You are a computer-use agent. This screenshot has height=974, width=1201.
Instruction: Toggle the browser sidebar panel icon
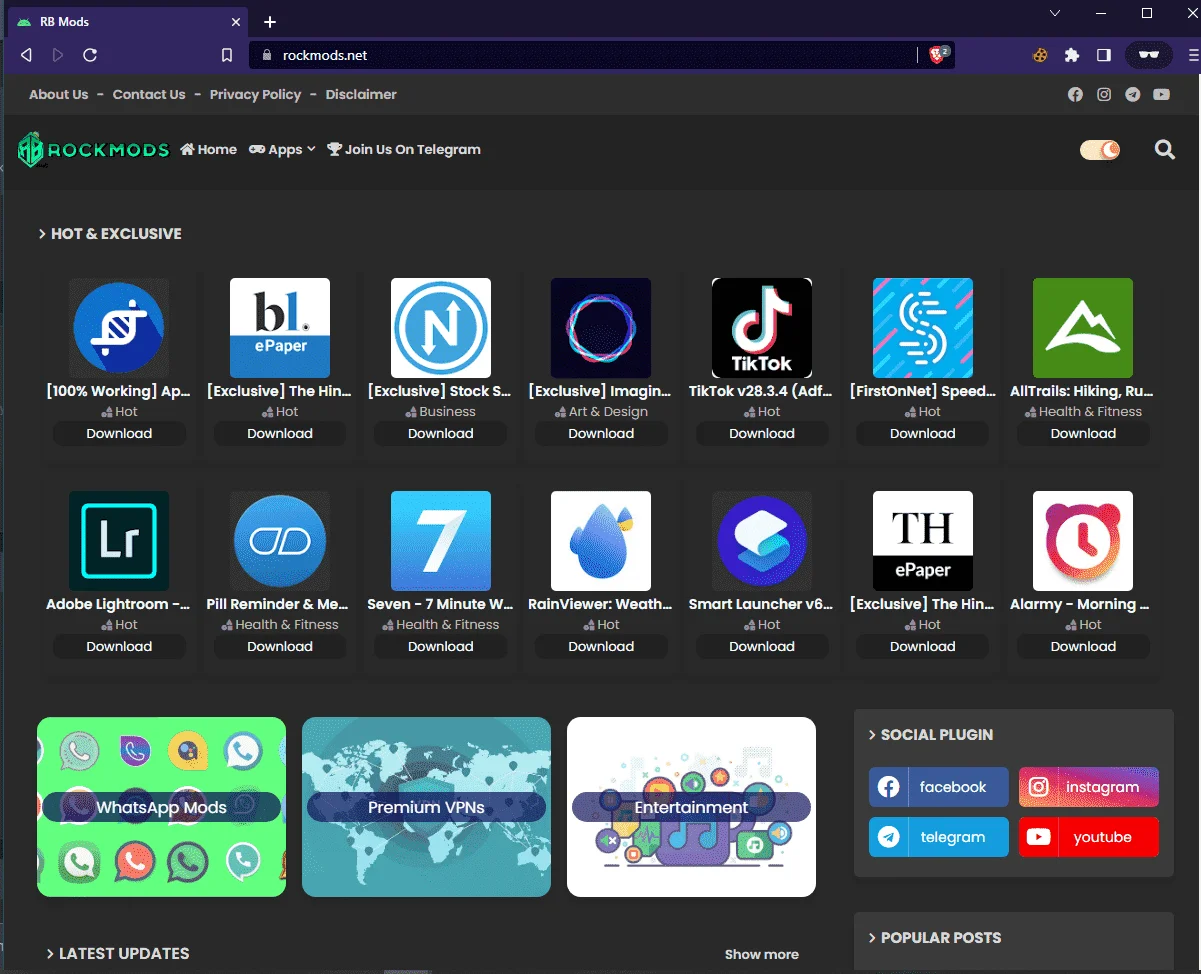coord(1104,55)
